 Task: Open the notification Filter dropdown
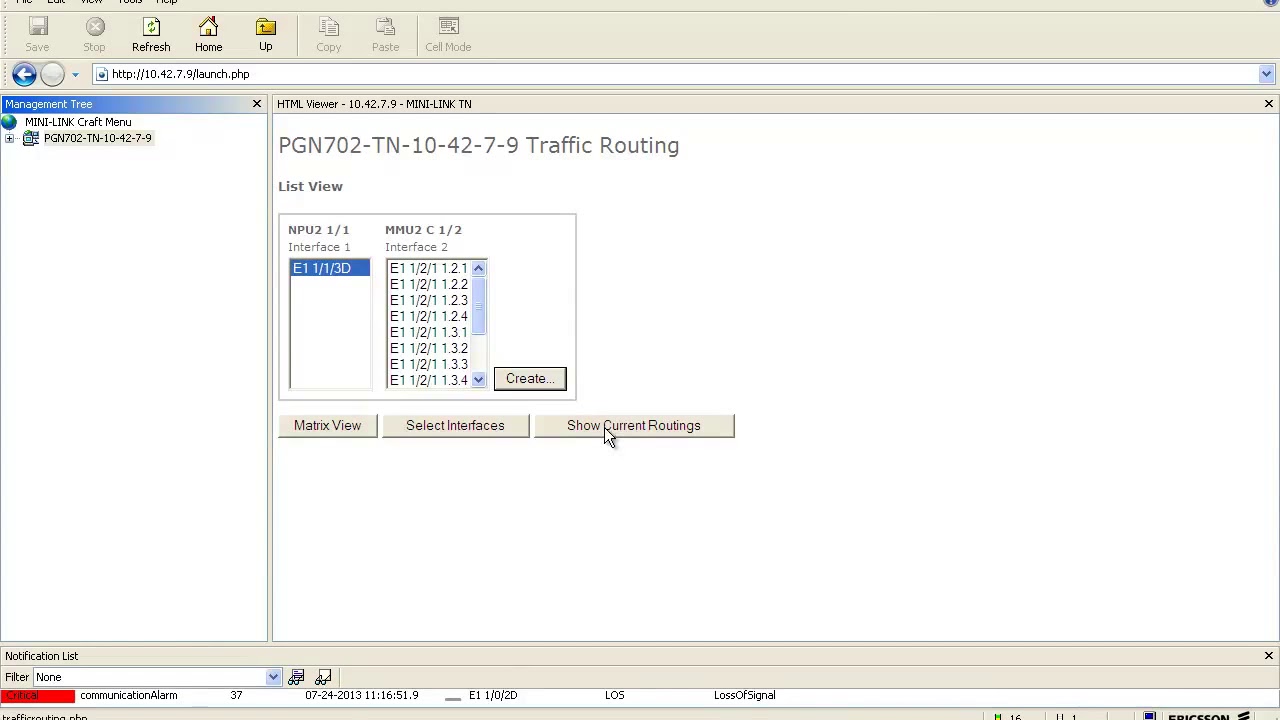pyautogui.click(x=273, y=677)
